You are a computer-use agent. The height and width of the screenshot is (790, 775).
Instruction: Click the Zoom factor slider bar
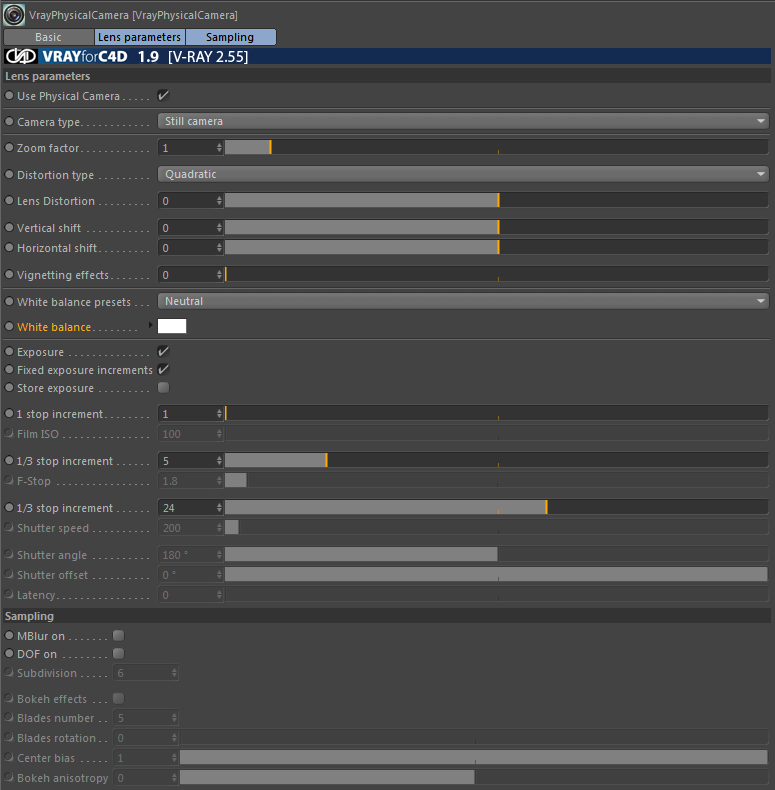click(496, 148)
